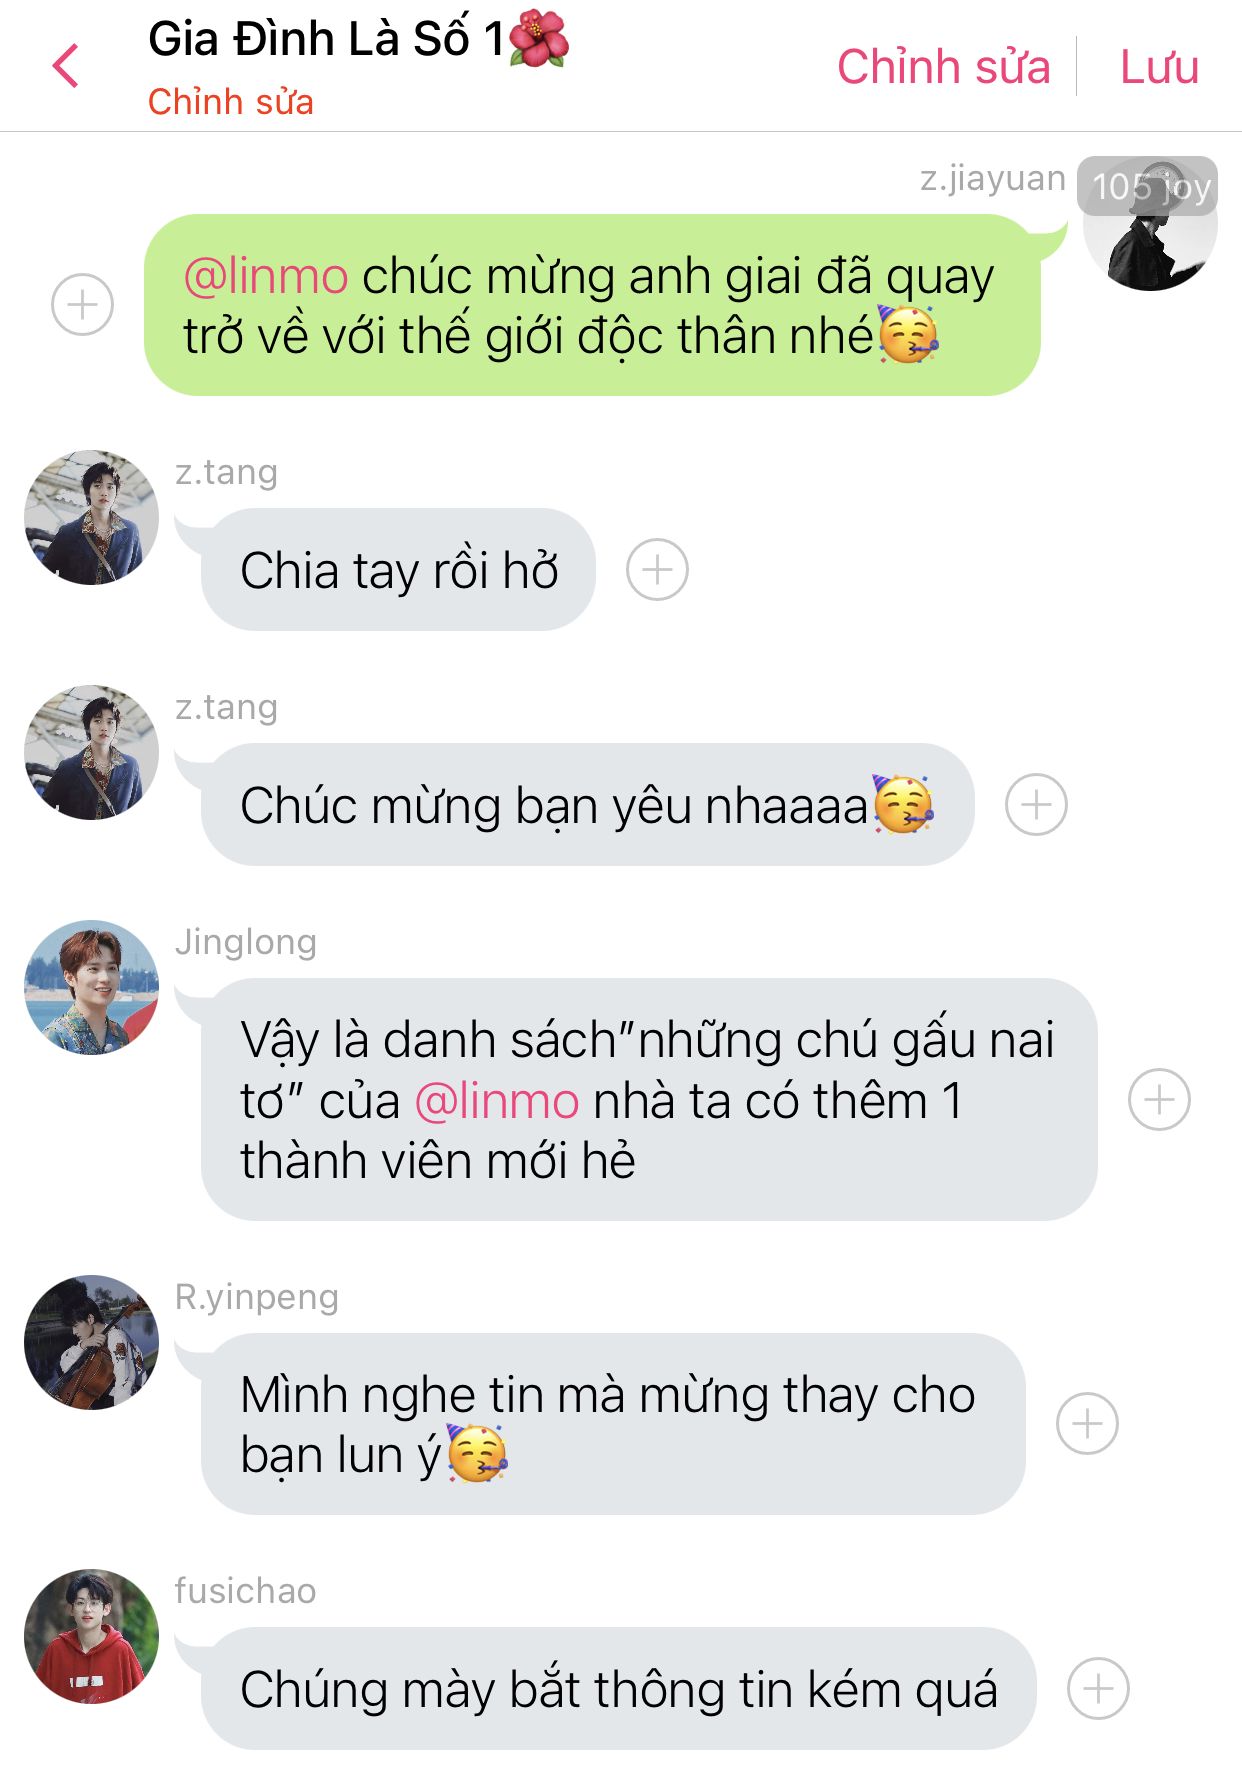Tap @linmo mention in Jinglong's message
This screenshot has height=1769, width=1242.
tap(497, 1101)
